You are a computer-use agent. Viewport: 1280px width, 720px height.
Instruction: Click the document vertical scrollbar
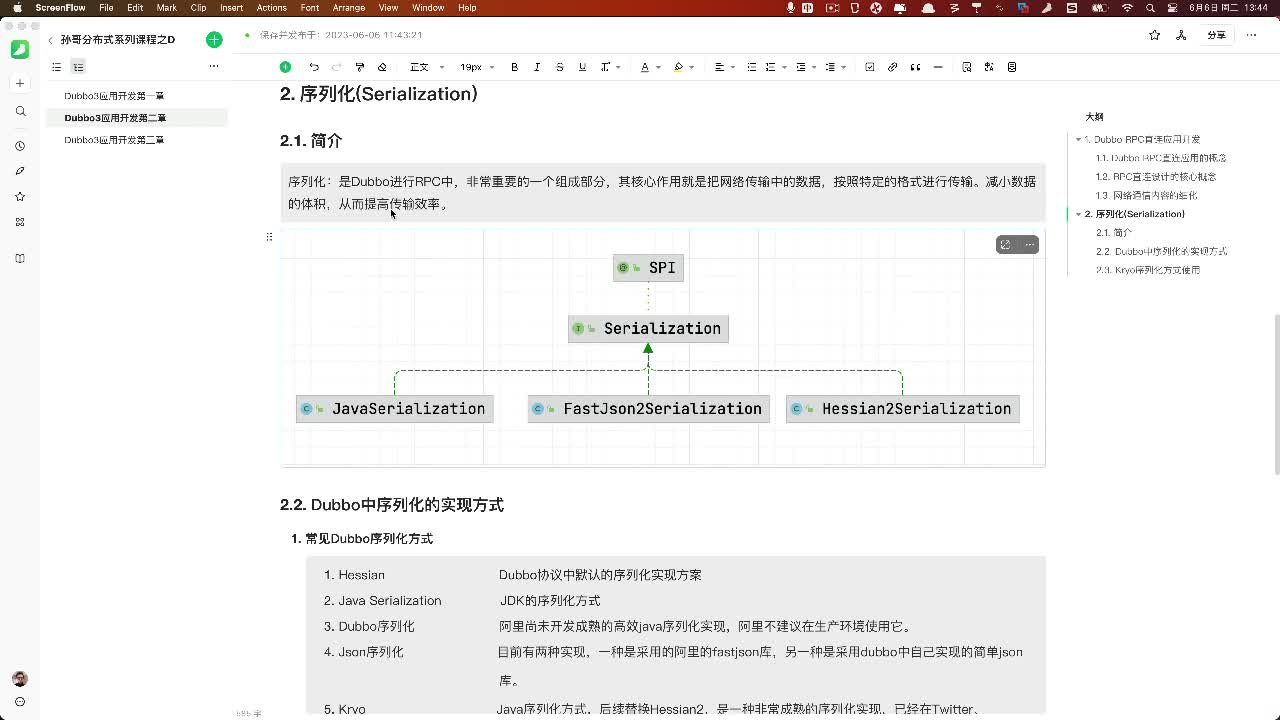pyautogui.click(x=1276, y=394)
